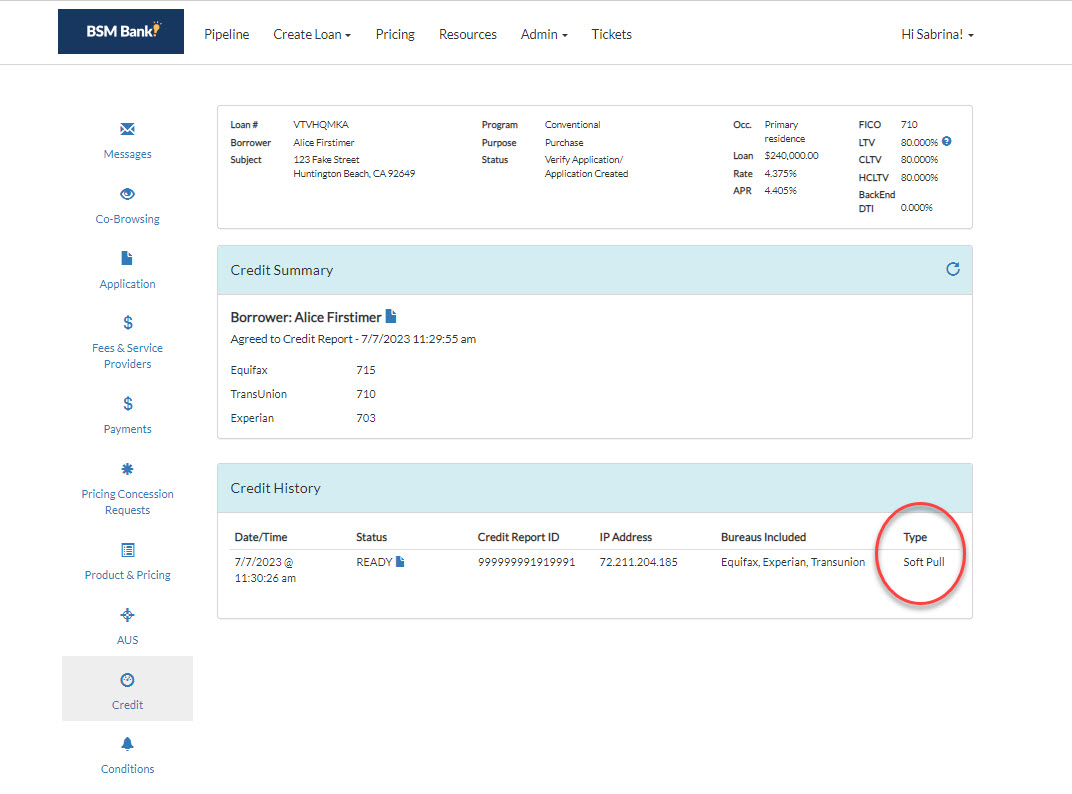
Task: Go to the Pipeline menu item
Action: coord(226,34)
